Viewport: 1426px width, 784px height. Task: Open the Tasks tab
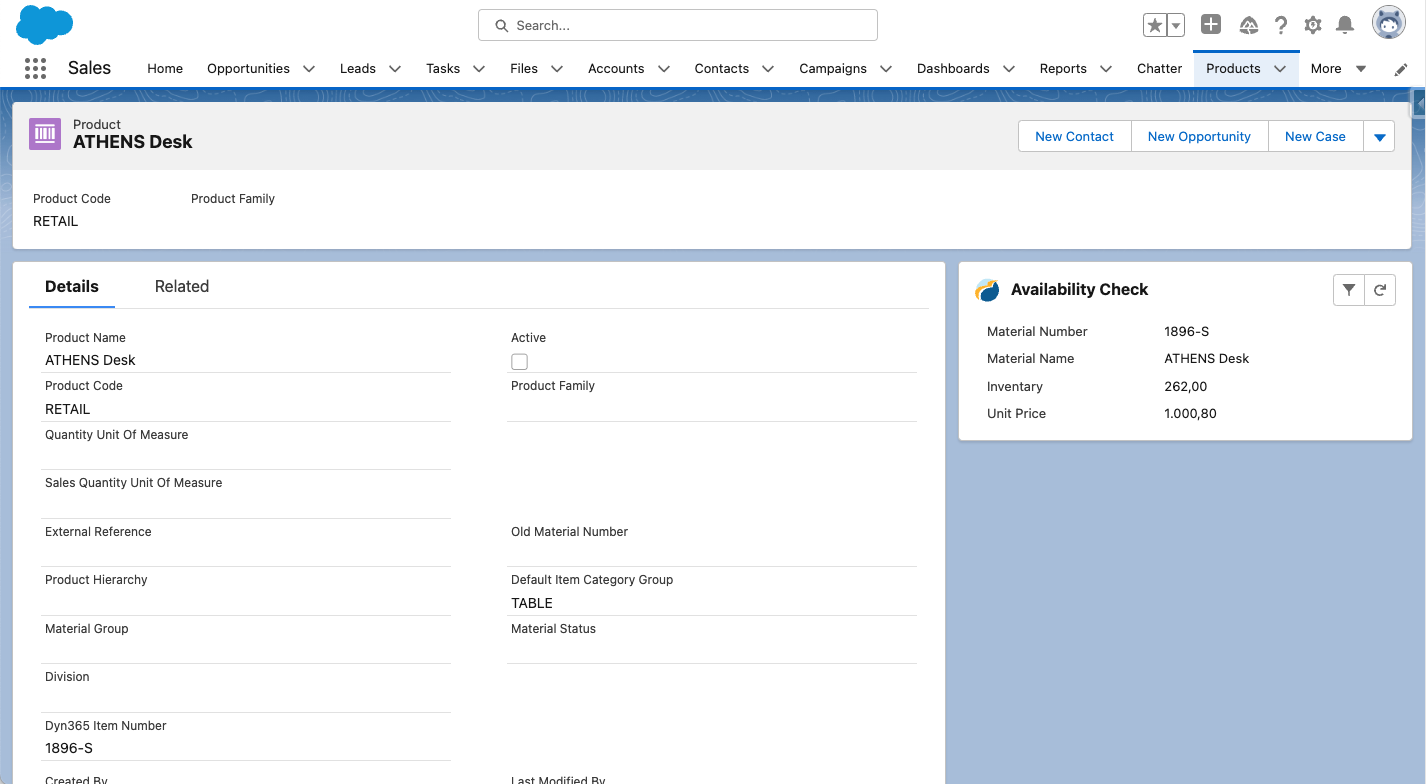click(x=443, y=69)
